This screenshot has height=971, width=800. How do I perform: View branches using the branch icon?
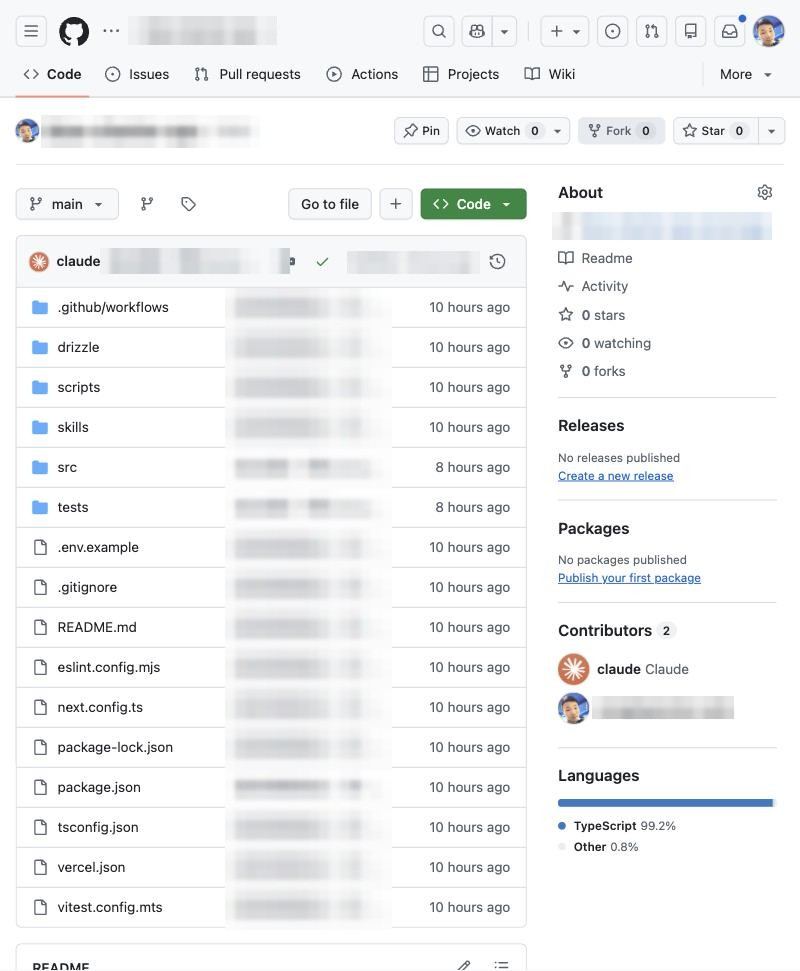(147, 204)
